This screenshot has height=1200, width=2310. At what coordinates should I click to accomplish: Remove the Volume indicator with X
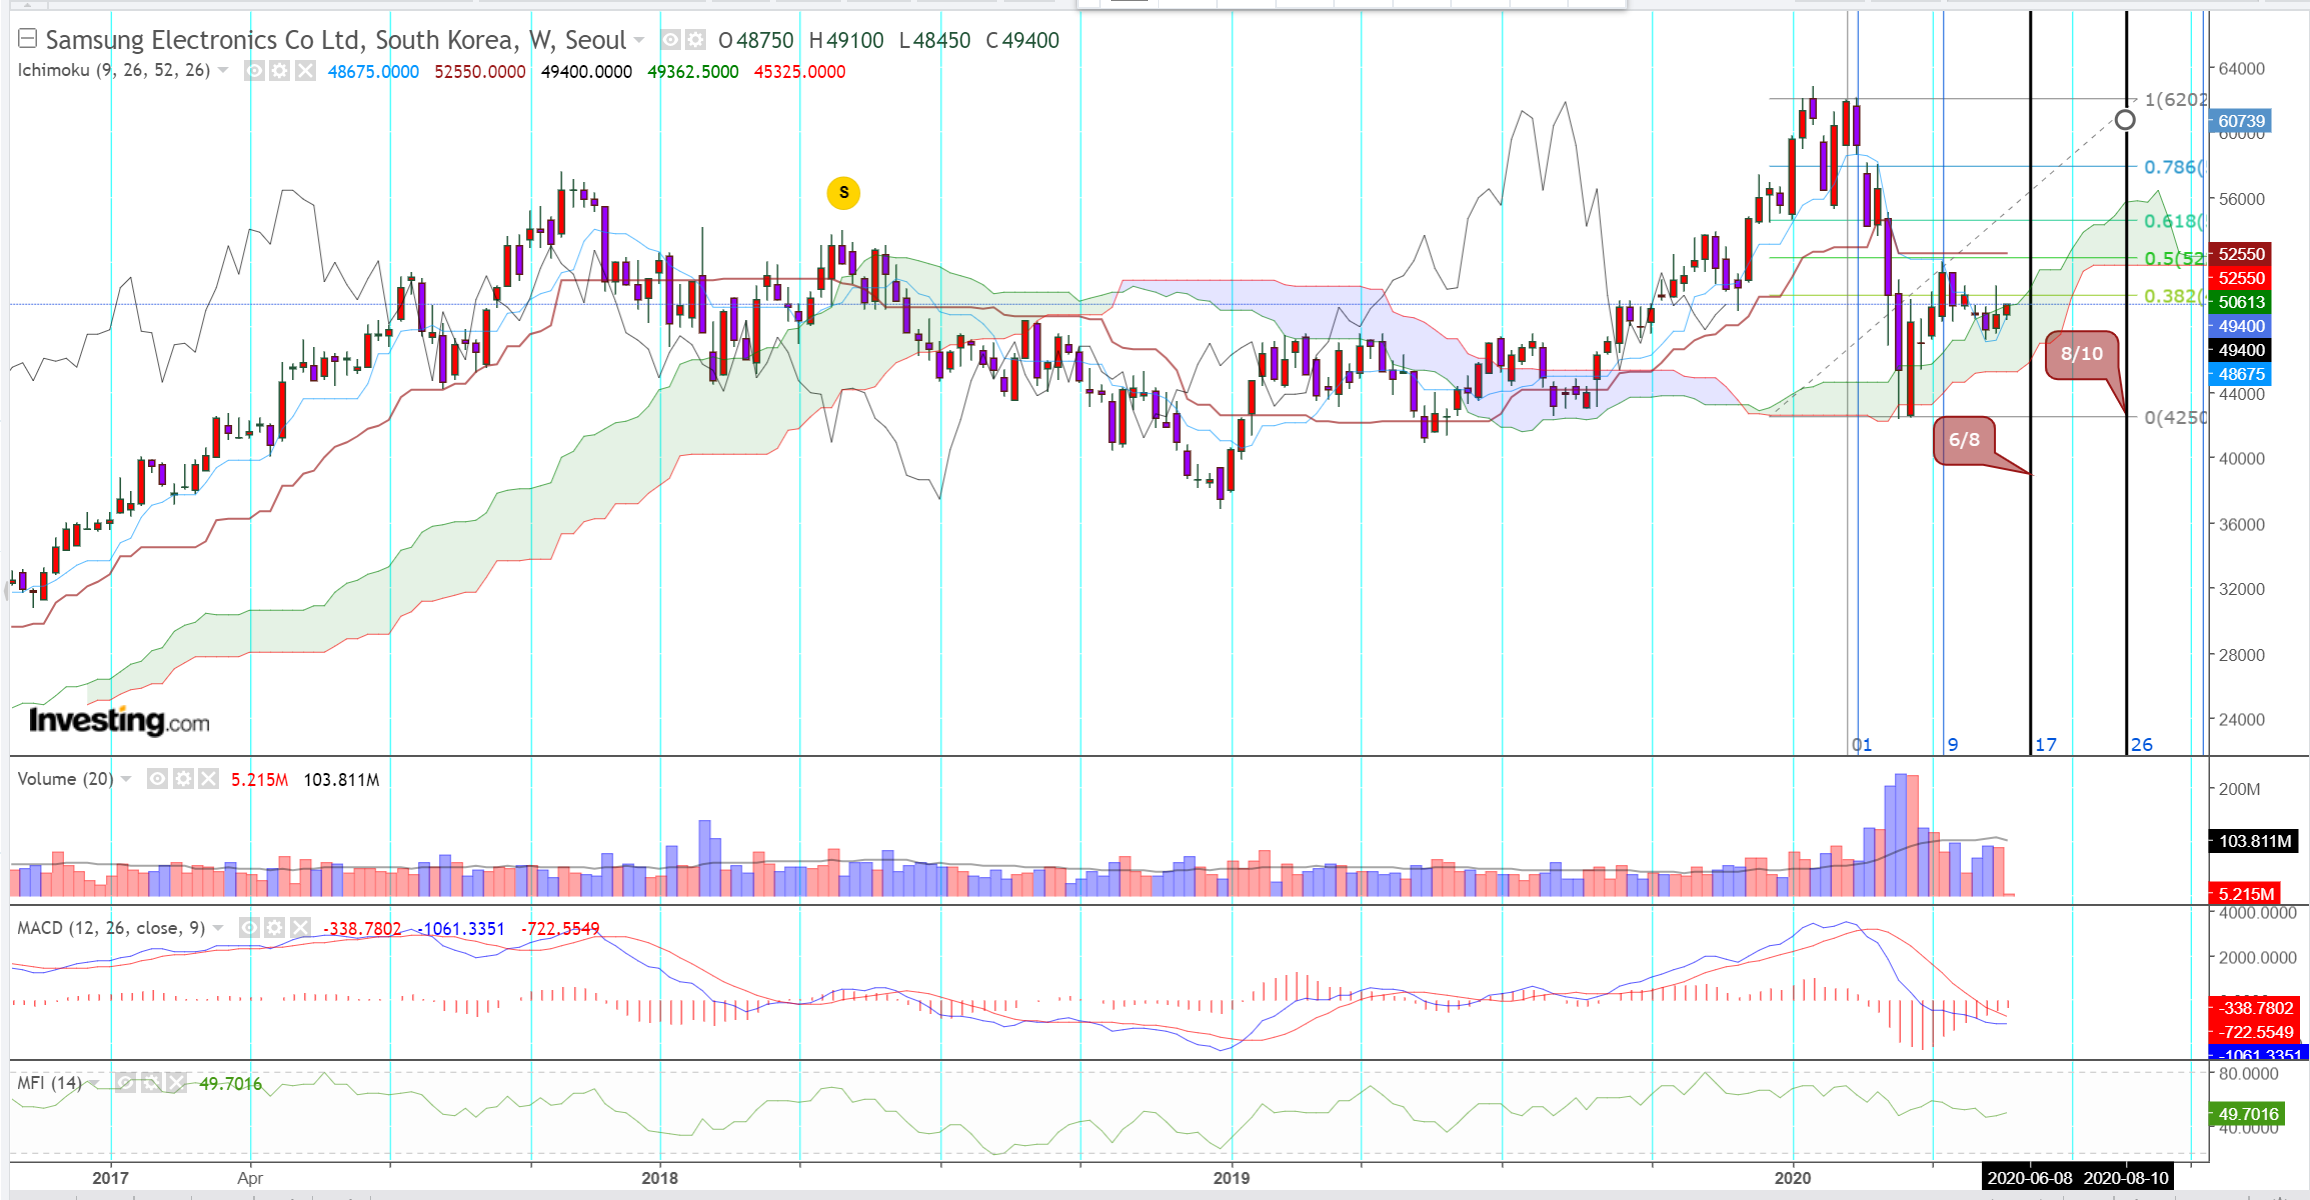point(208,779)
